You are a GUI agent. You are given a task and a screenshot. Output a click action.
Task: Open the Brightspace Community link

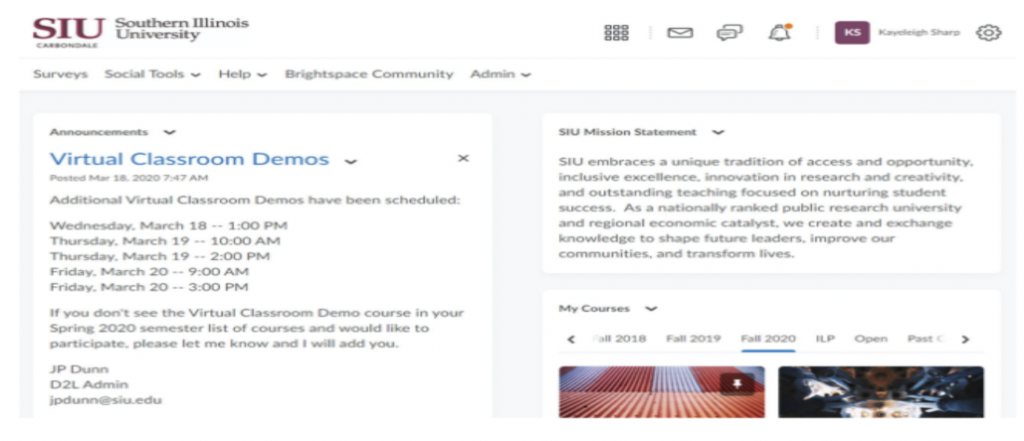[369, 74]
